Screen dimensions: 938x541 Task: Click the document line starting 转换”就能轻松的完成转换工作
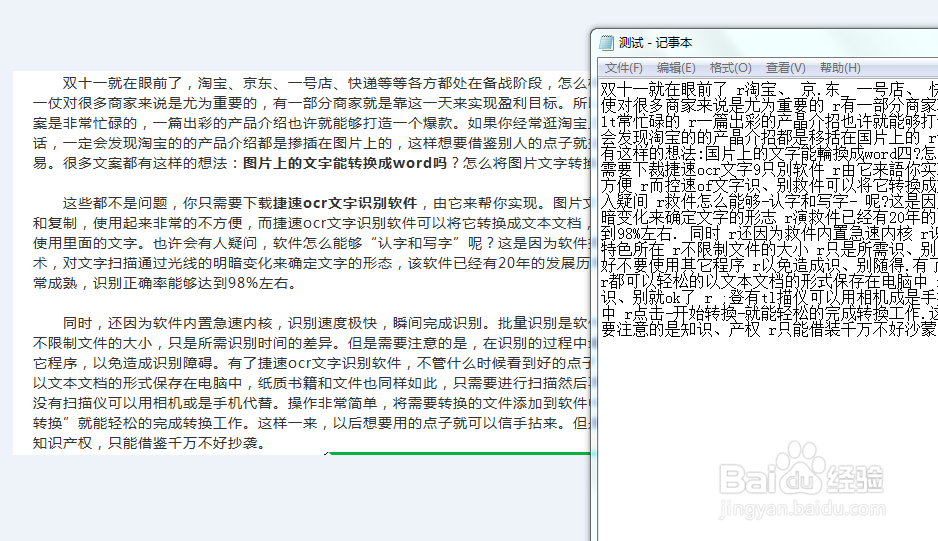point(312,423)
